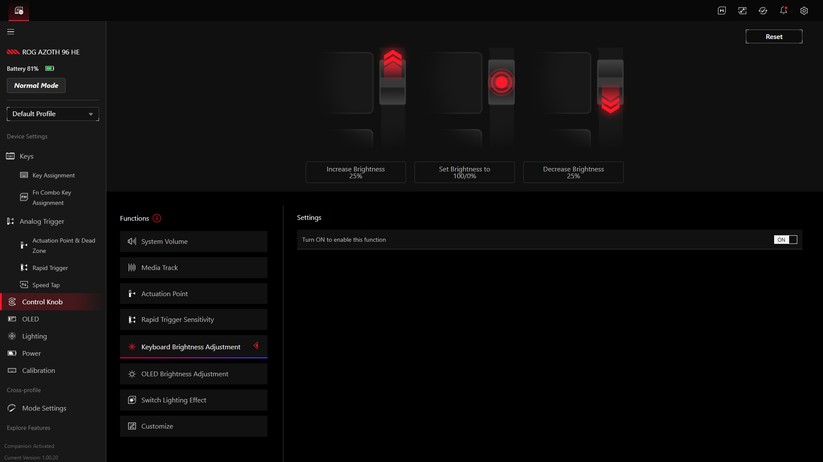Toggle the enable function ON switch
The width and height of the screenshot is (823, 462).
(785, 239)
